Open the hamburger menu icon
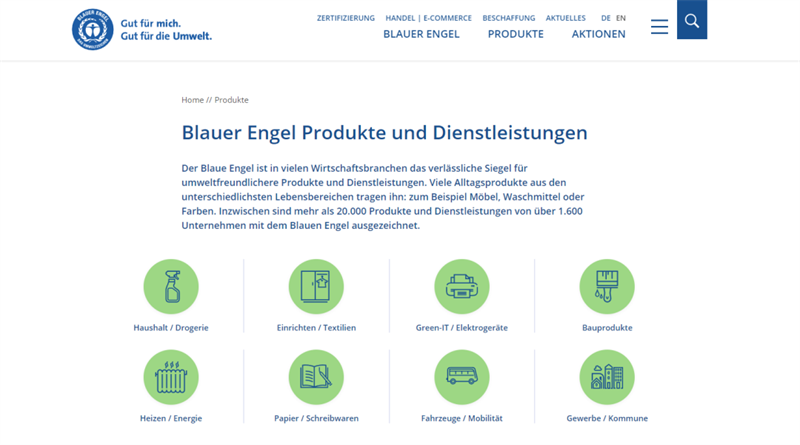 (659, 27)
